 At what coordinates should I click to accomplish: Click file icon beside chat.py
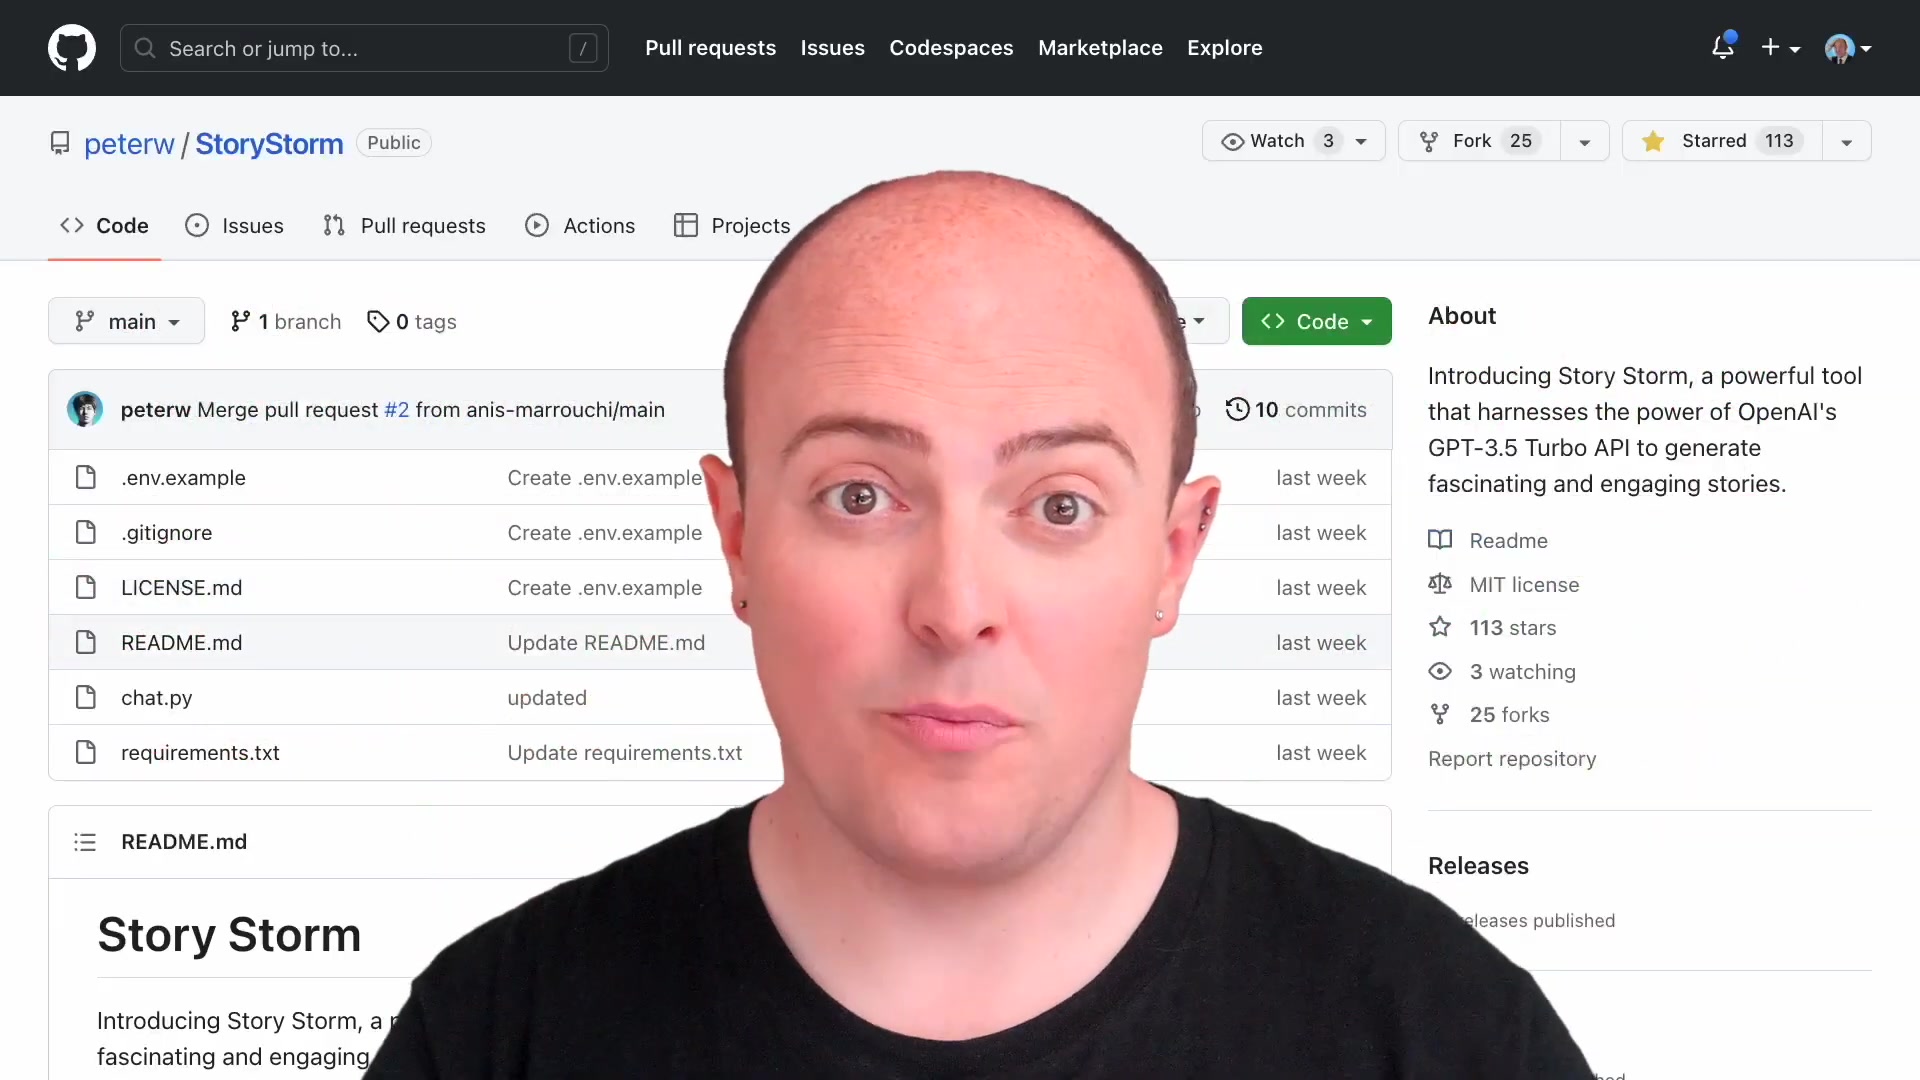point(86,697)
